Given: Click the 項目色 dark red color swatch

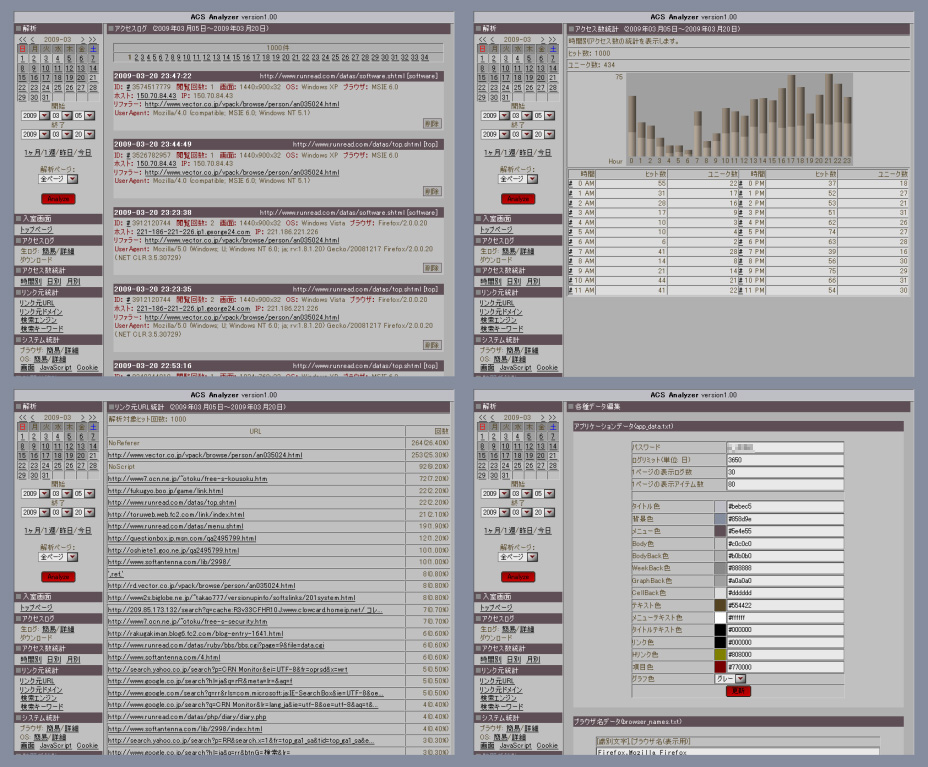Looking at the screenshot, I should pos(720,666).
